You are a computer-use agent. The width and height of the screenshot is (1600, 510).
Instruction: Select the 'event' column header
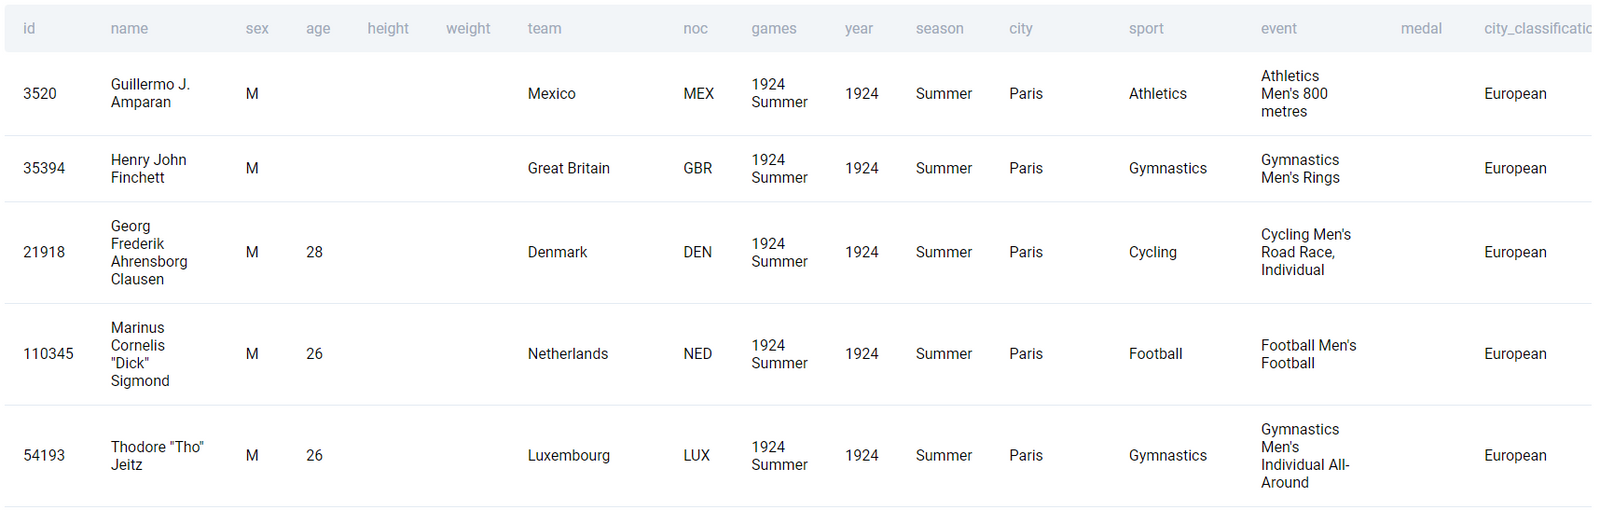(x=1278, y=28)
